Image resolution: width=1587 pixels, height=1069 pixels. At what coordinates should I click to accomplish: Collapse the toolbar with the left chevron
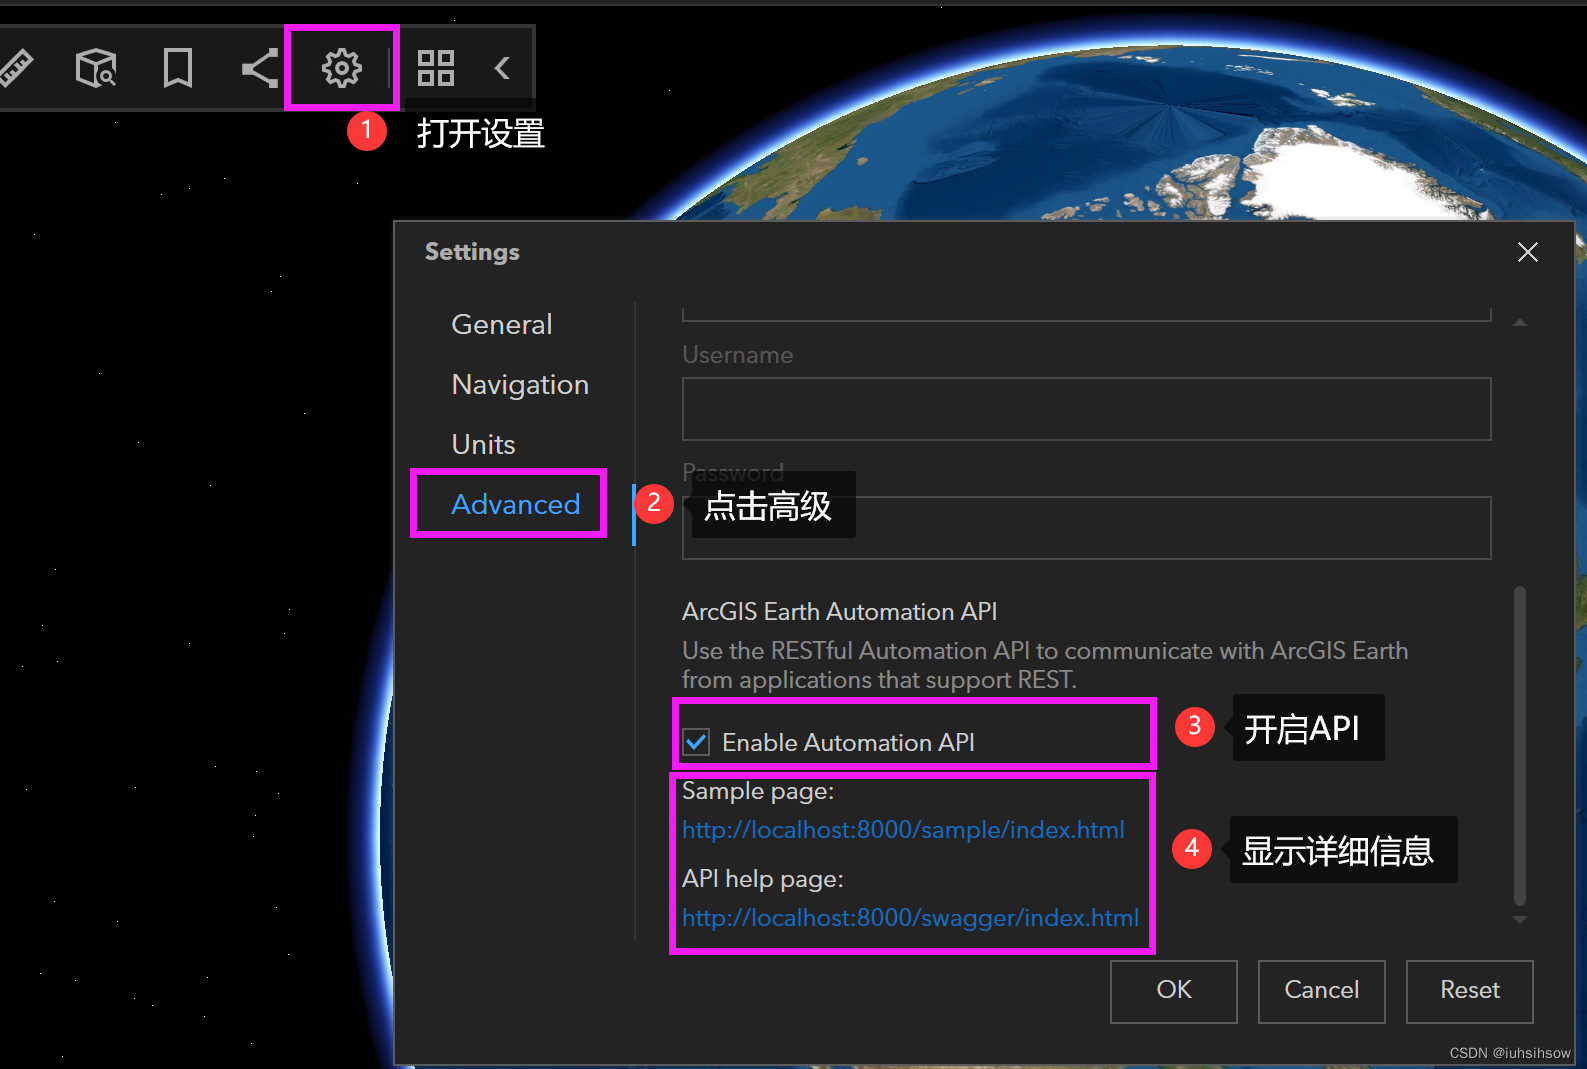(502, 68)
